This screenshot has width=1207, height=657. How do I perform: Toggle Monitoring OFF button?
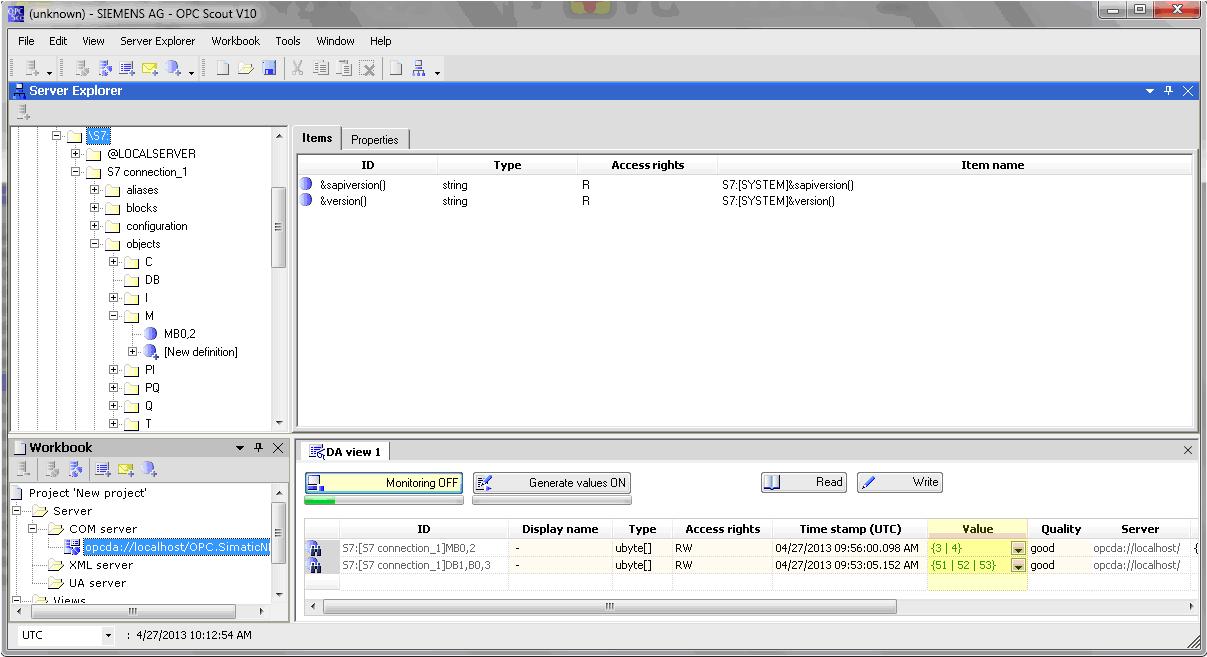[384, 483]
